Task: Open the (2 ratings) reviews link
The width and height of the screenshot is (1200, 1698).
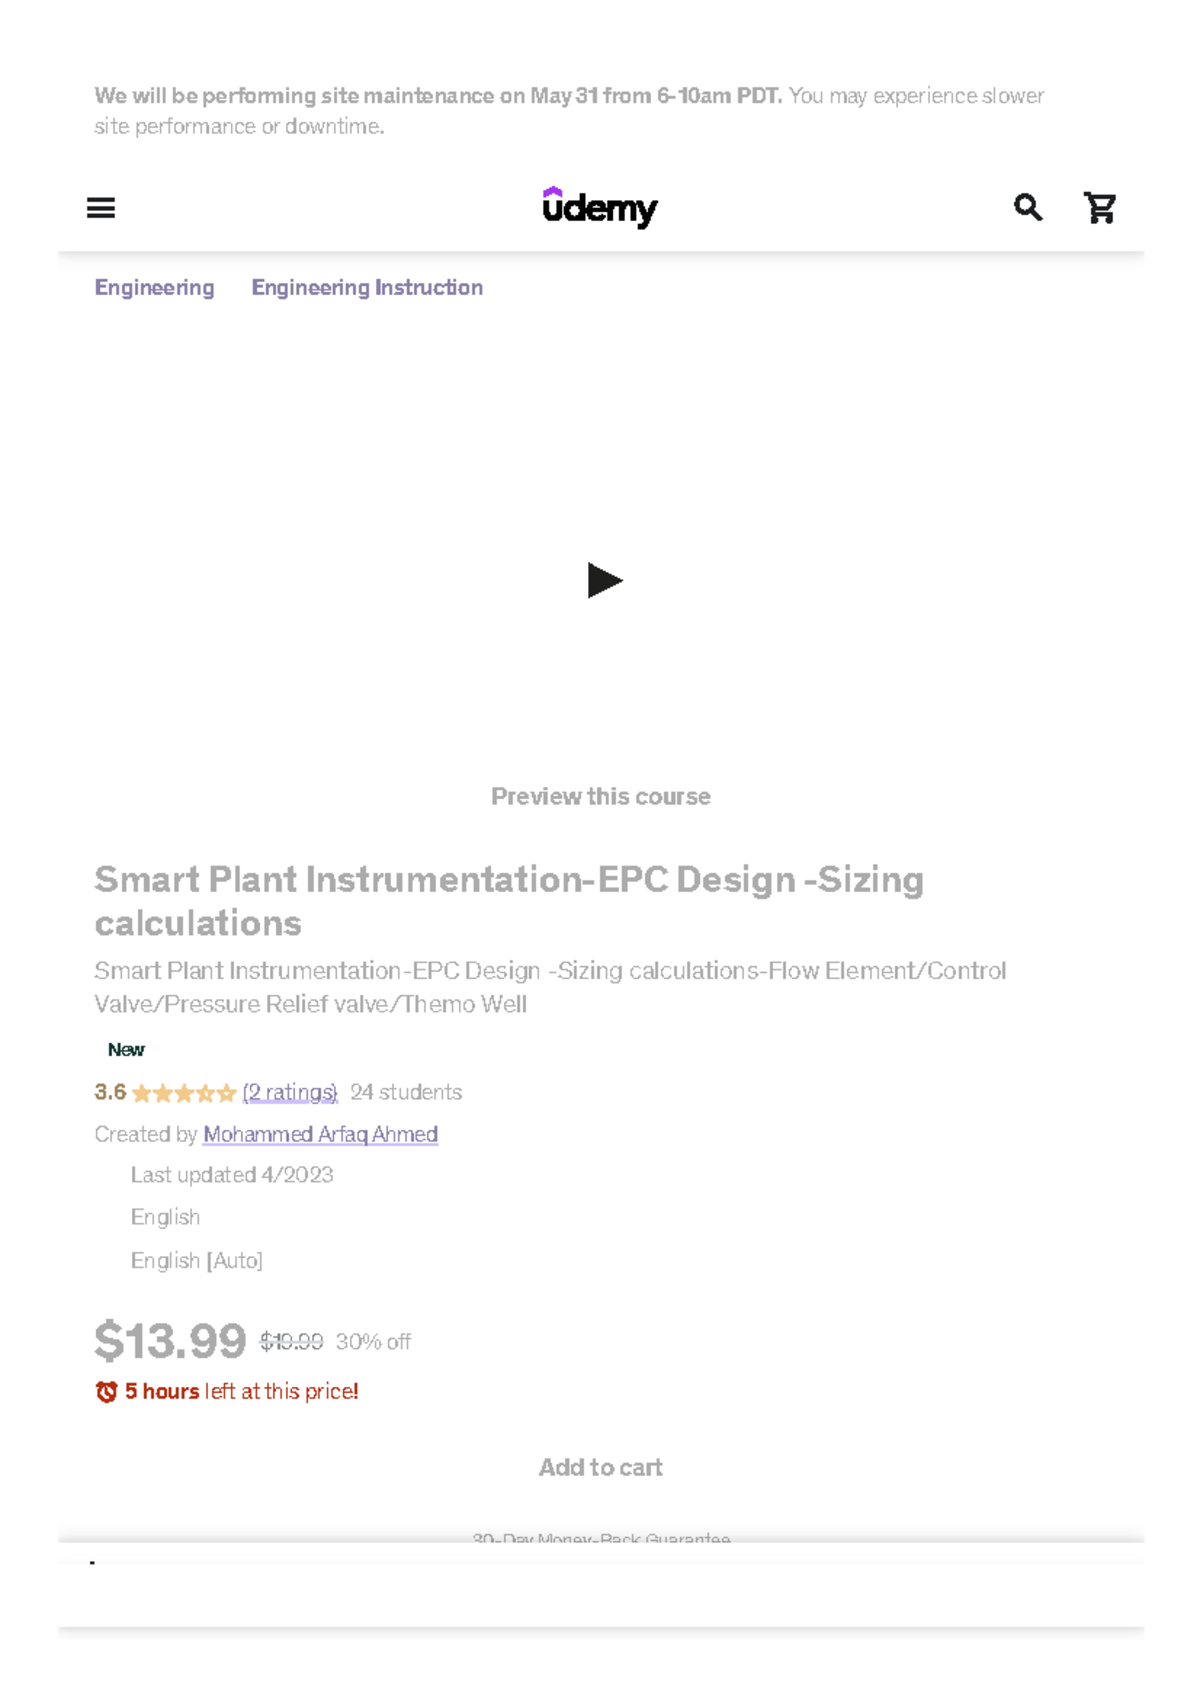Action: click(289, 1092)
